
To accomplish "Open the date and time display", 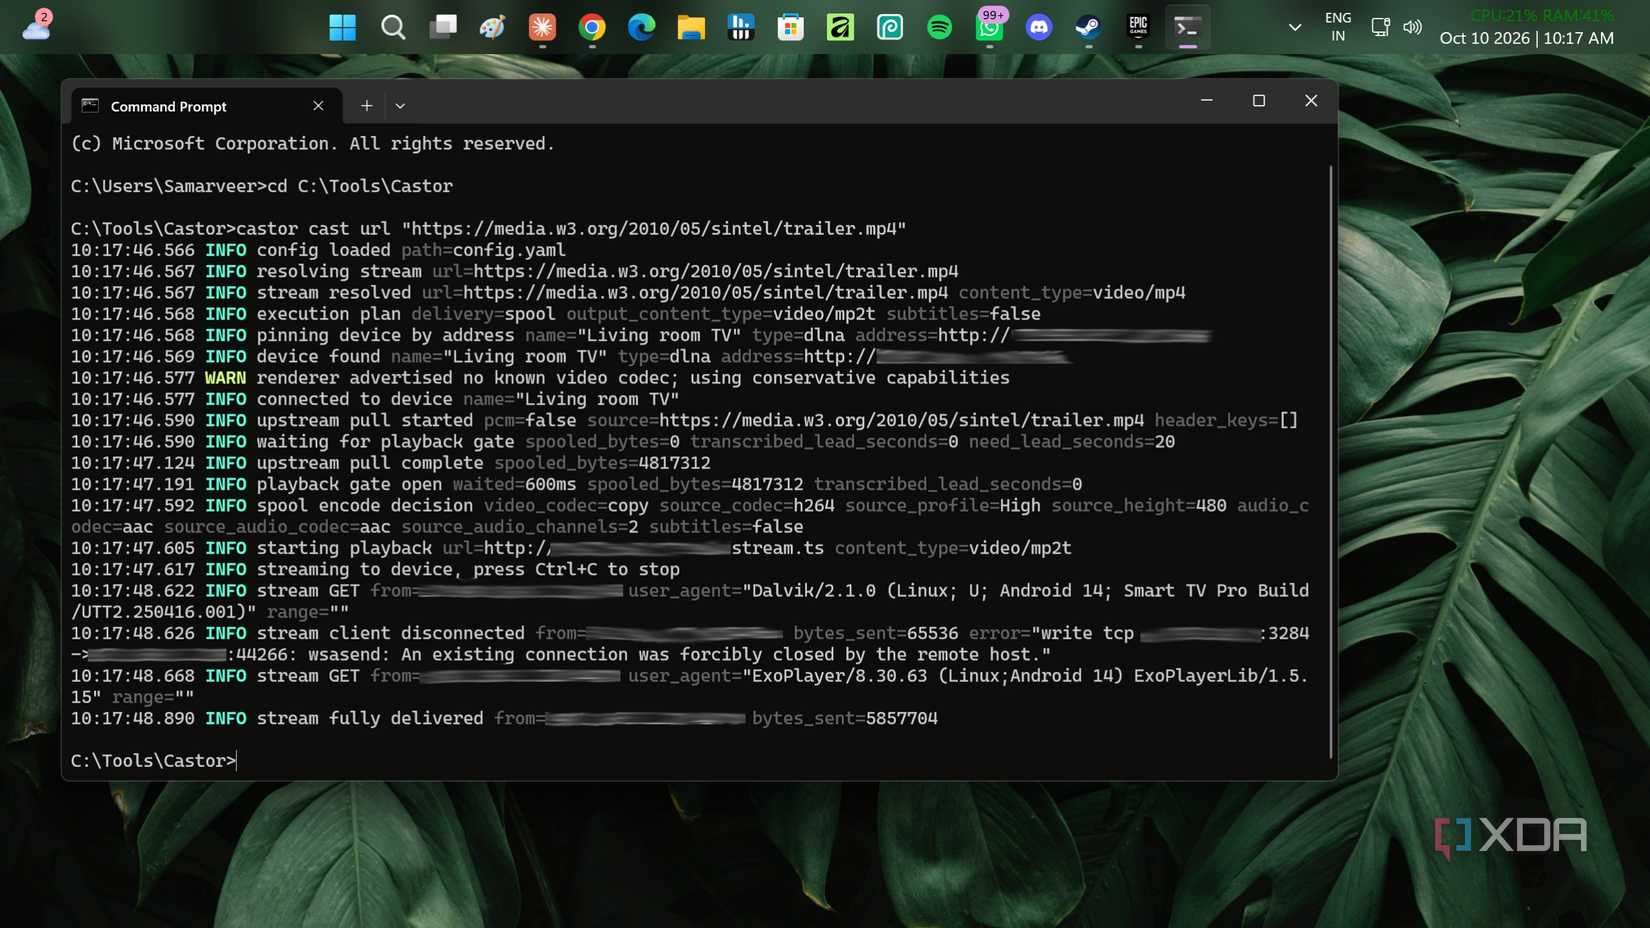I will point(1526,38).
